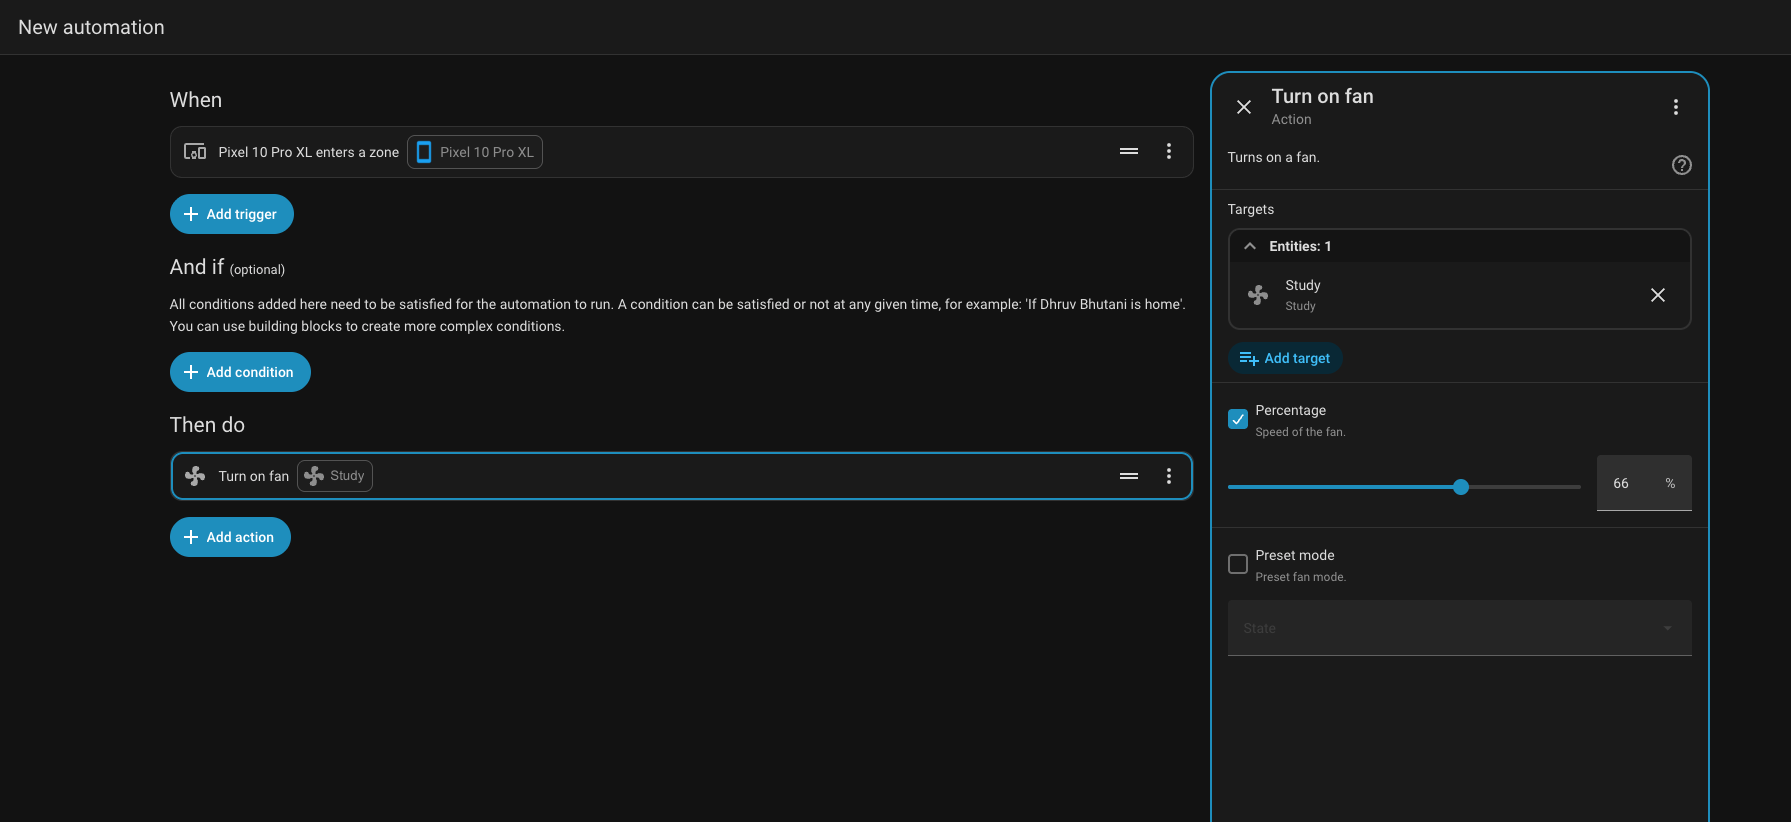Grab the trigger row reorder handle
Screen dimensions: 1791x822
(x=1128, y=151)
